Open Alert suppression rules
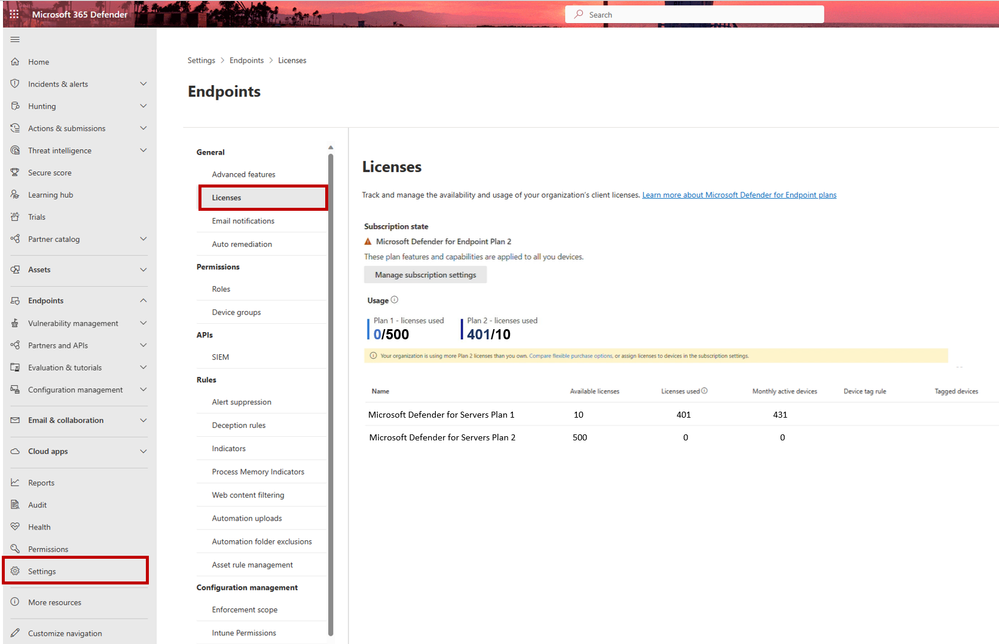The width and height of the screenshot is (999, 644). (241, 402)
